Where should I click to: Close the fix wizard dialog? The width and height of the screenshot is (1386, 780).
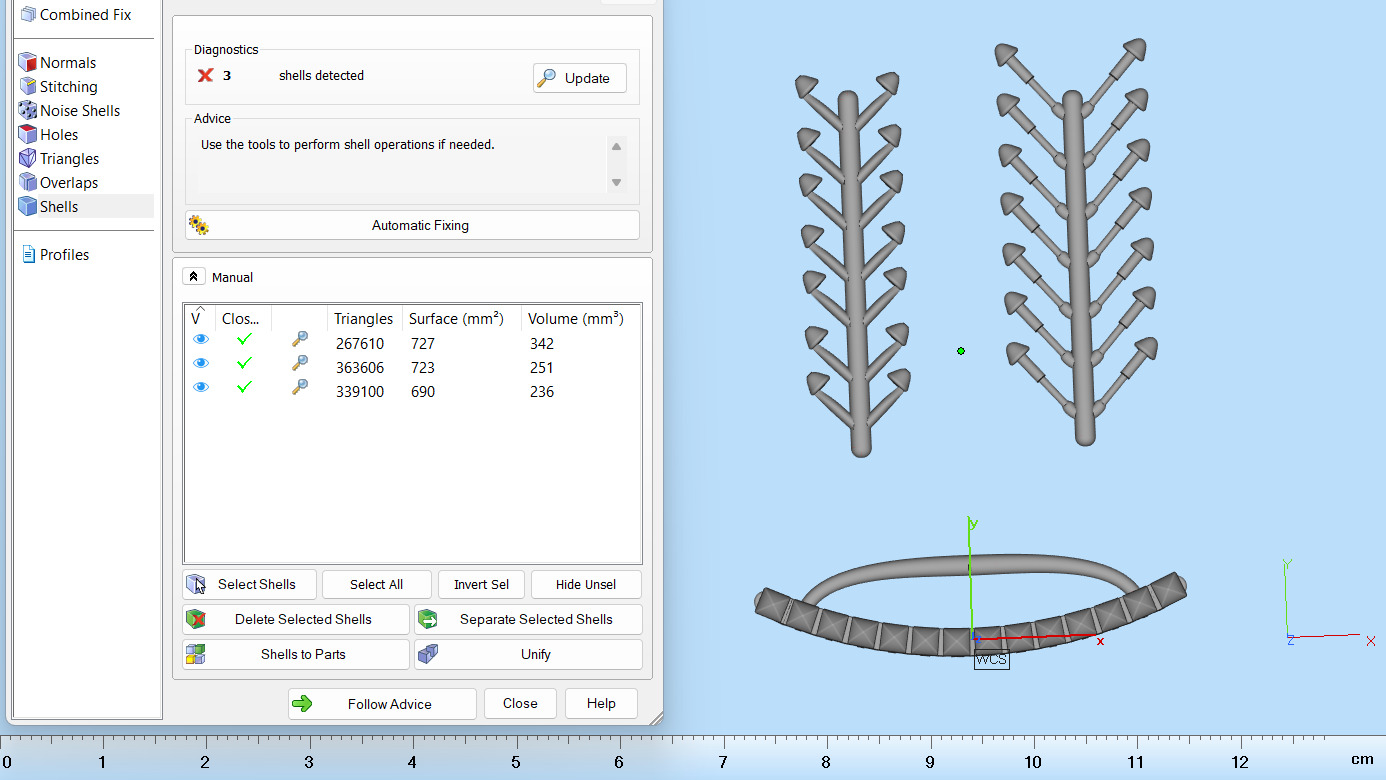pyautogui.click(x=520, y=704)
